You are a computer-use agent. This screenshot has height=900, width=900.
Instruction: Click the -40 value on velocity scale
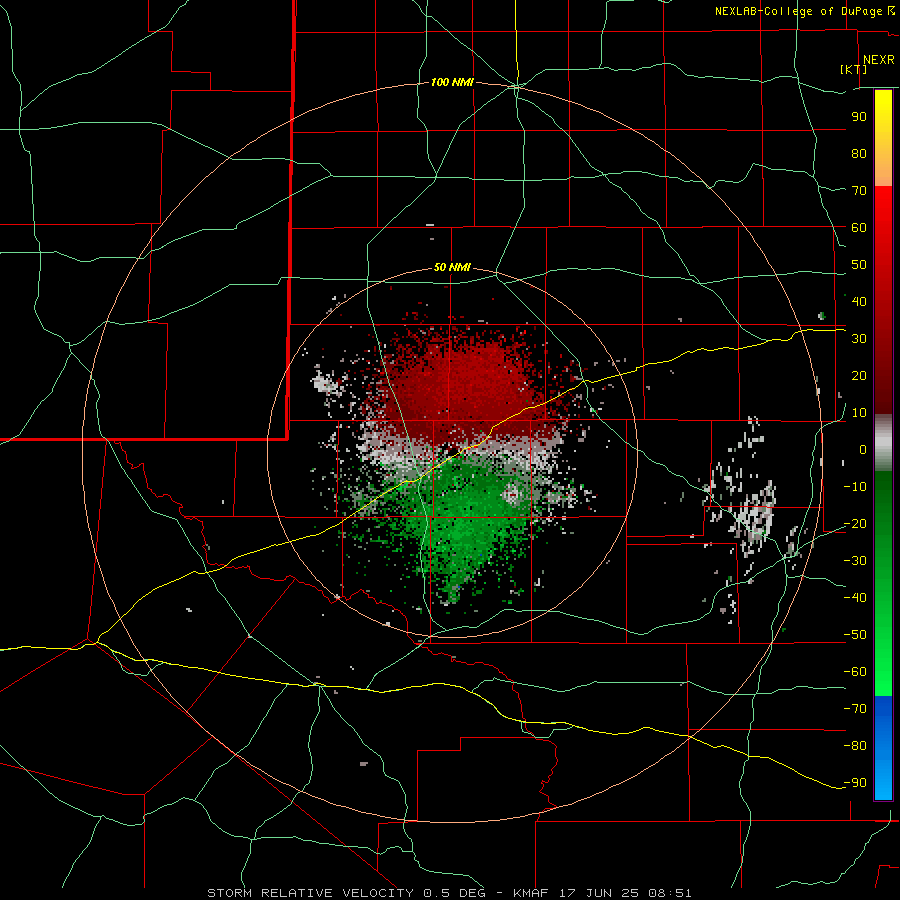point(855,598)
